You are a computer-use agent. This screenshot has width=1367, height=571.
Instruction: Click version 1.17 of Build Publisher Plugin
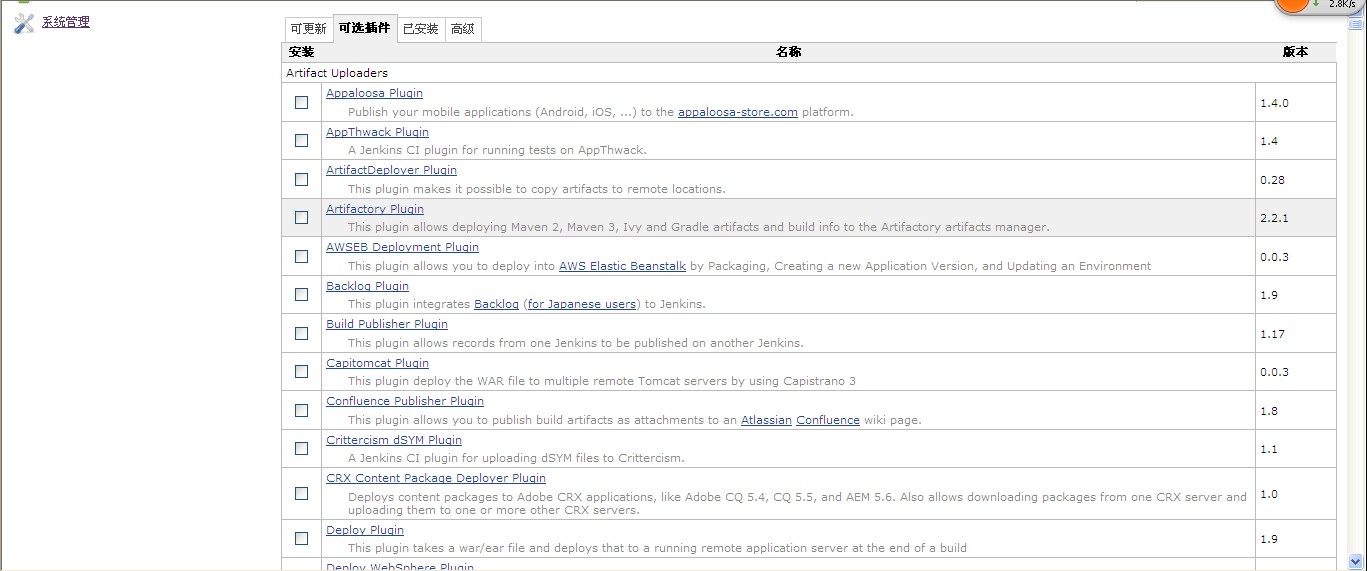1272,334
